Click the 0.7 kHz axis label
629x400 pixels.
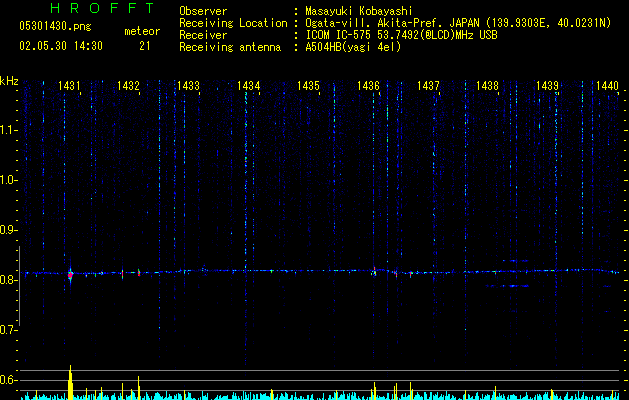9,330
